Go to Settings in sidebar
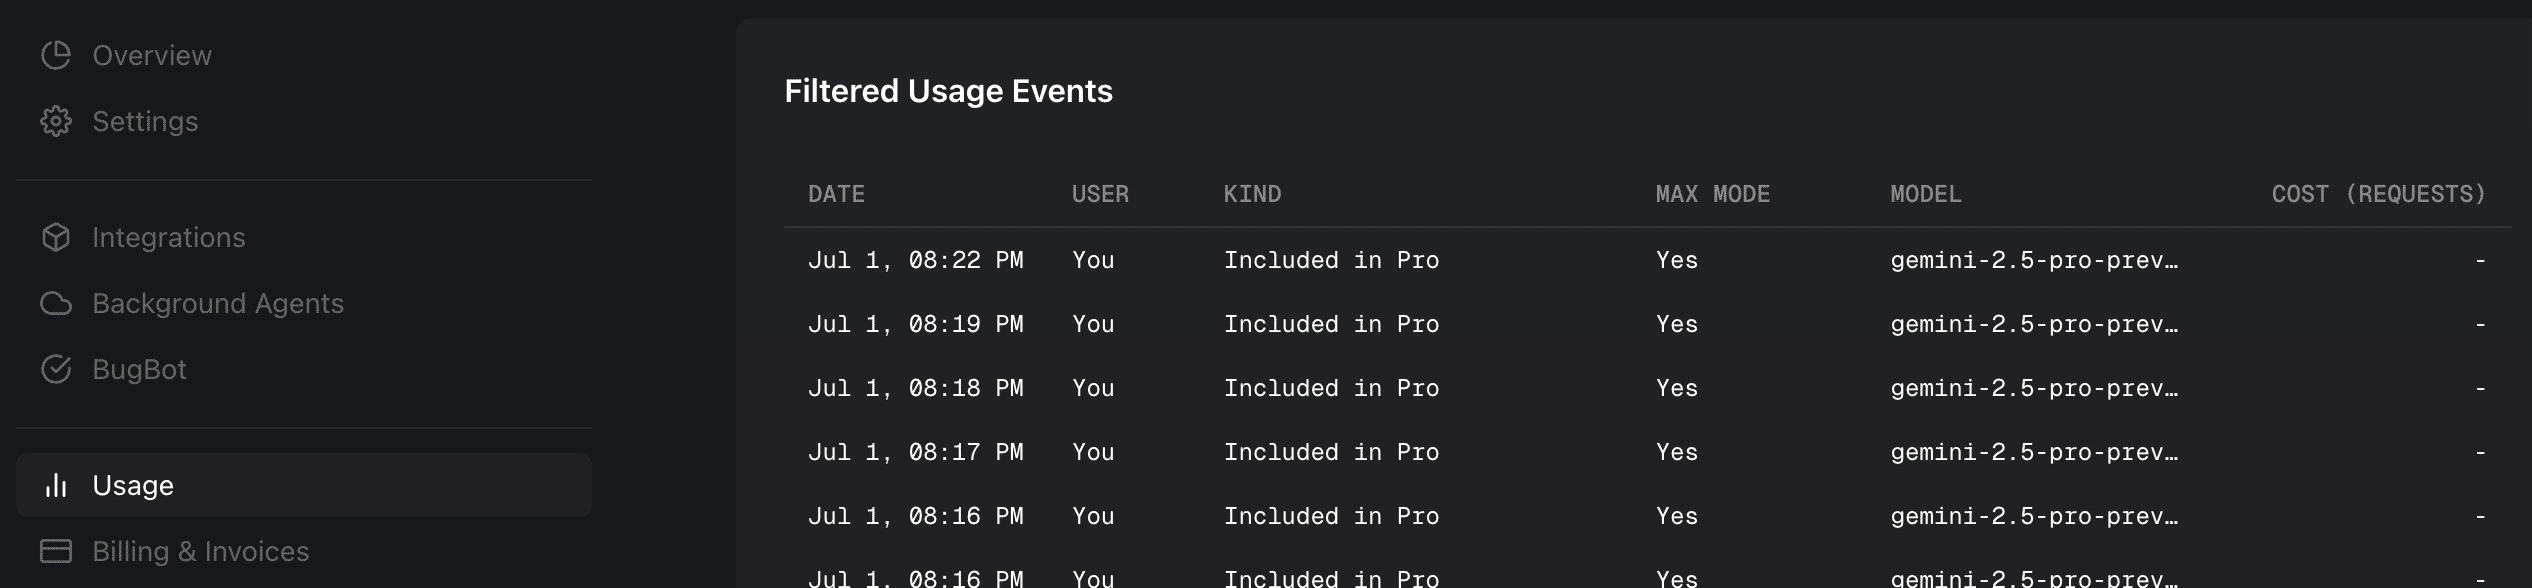Viewport: 2532px width, 588px height. tap(145, 121)
